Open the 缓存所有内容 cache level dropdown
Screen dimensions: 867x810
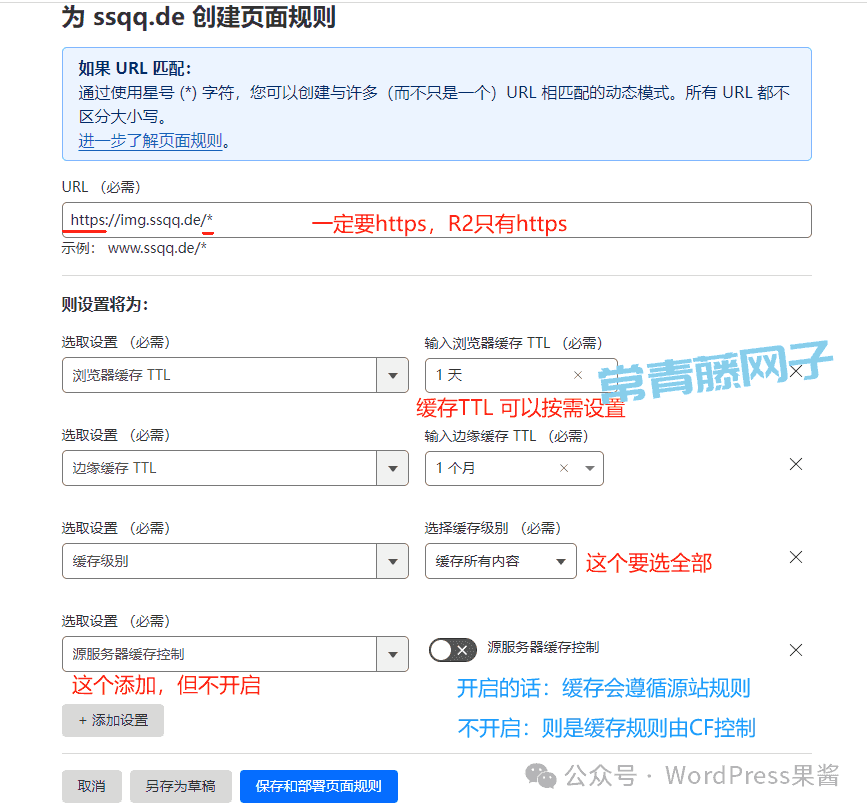500,561
